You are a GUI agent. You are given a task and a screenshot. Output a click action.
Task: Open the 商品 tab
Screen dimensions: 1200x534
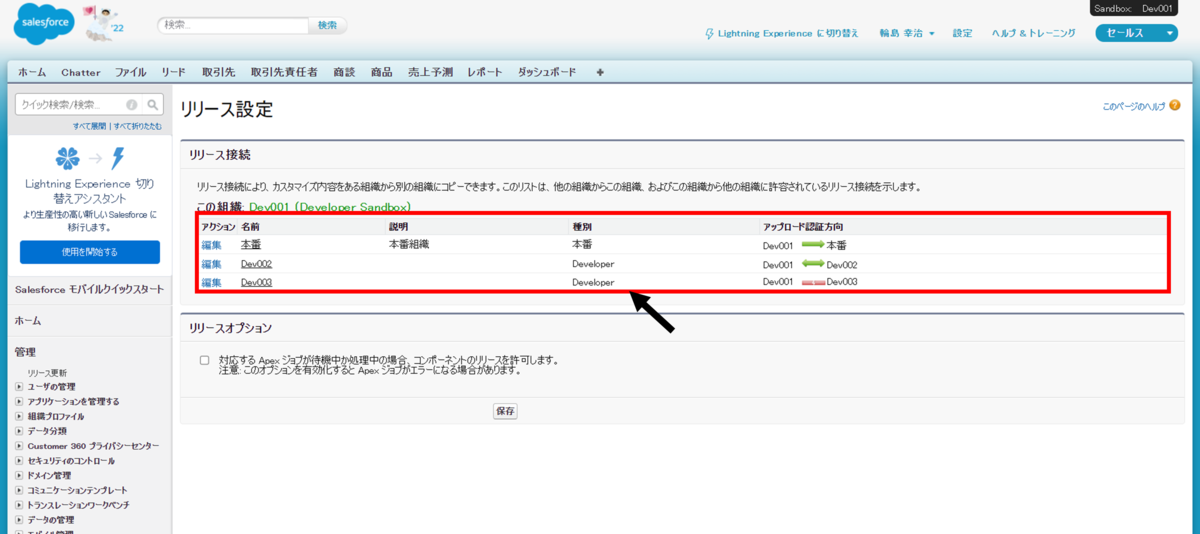(x=382, y=72)
